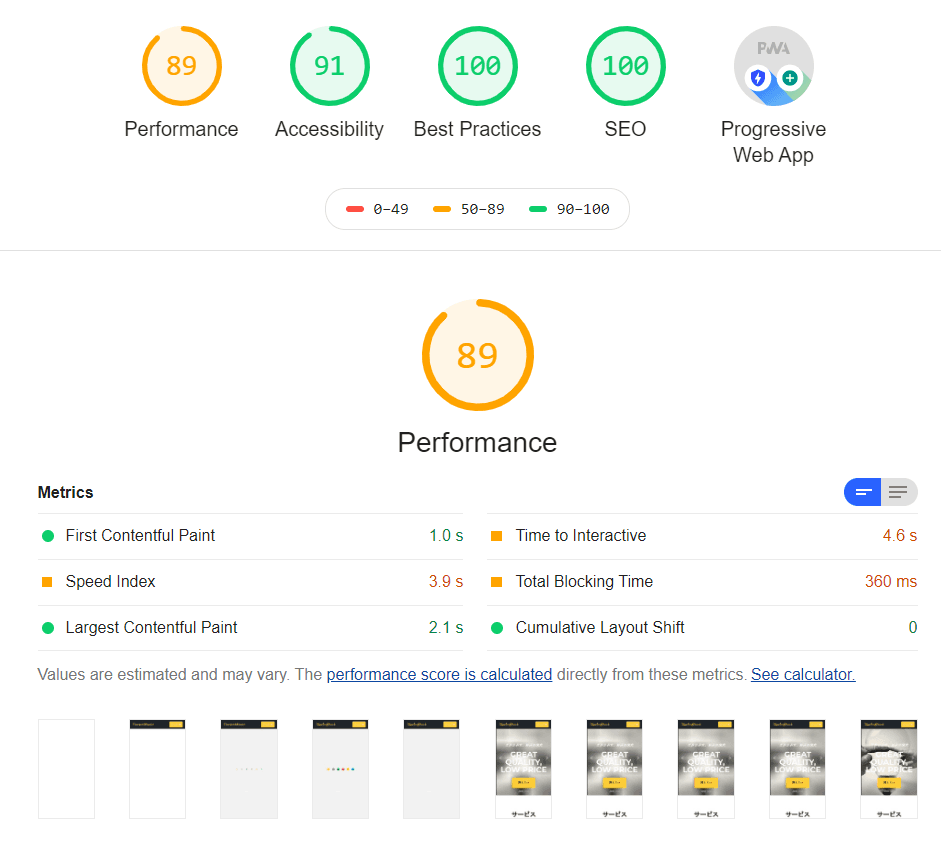Click the Accessibility score gauge showing 91
This screenshot has height=850, width=941.
[x=329, y=66]
